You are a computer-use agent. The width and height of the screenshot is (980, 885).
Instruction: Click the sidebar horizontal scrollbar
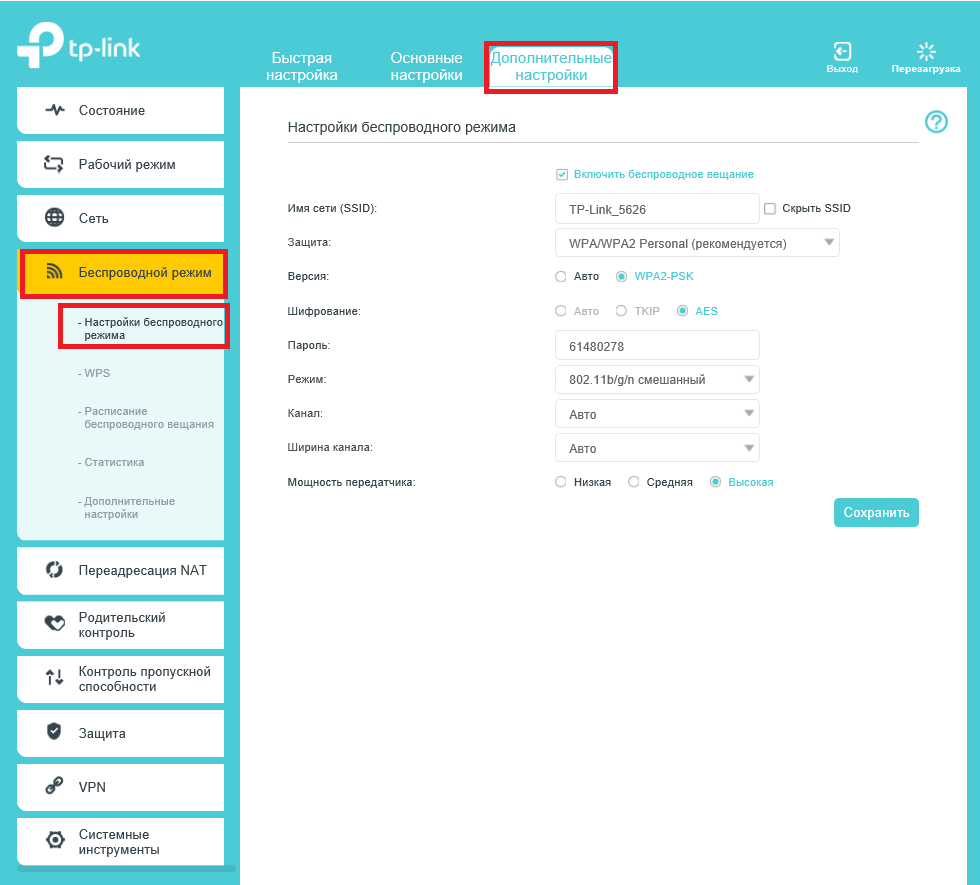[x=127, y=868]
